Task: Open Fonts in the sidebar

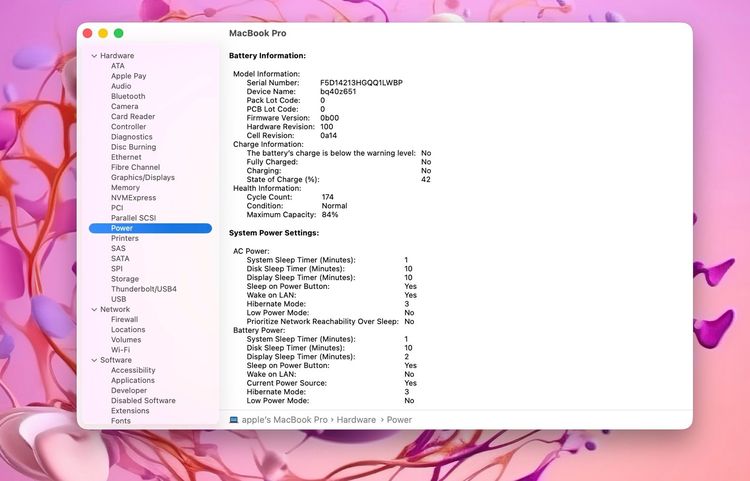Action: (121, 421)
